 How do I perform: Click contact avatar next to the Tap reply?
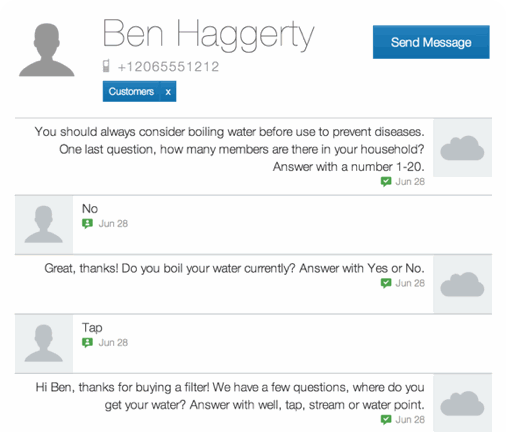(x=44, y=343)
